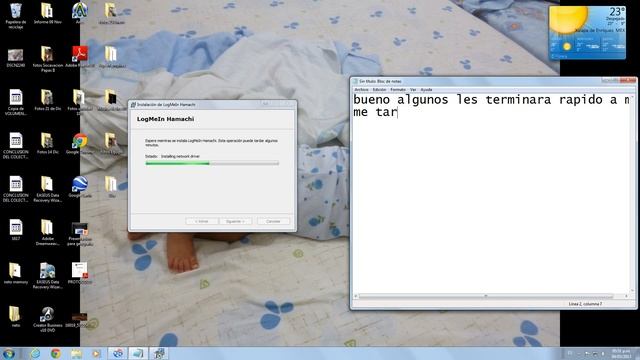This screenshot has width=640, height=360.
Task: Open the Ayuda menu in Notepad
Action: tap(426, 89)
